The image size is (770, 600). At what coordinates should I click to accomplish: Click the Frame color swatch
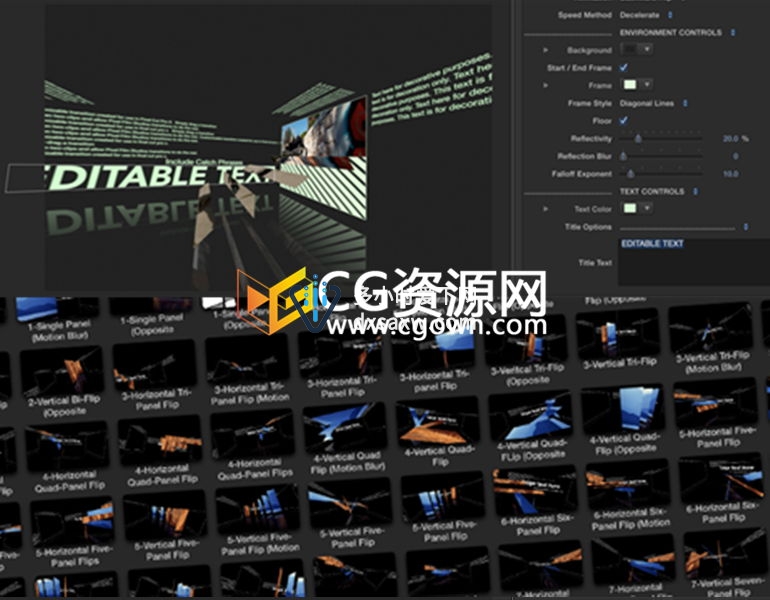[x=630, y=84]
